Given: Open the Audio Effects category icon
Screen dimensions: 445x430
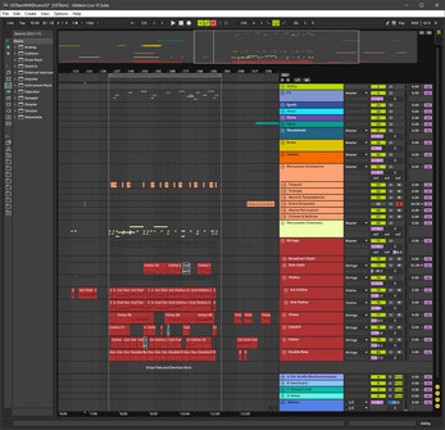Looking at the screenshot, I should pos(8,92).
